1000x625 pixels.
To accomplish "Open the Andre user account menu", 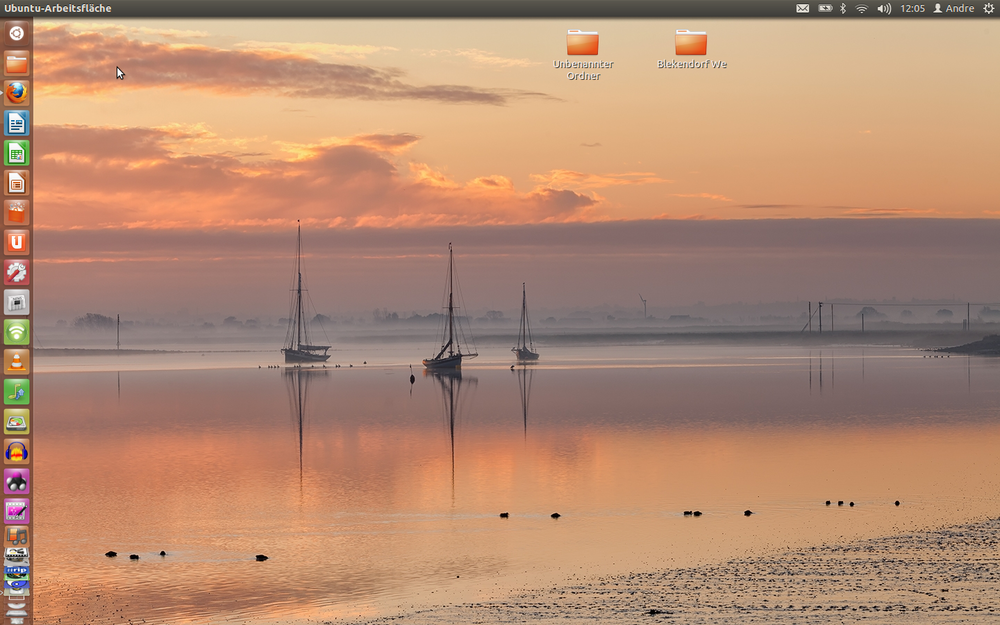I will (953, 8).
